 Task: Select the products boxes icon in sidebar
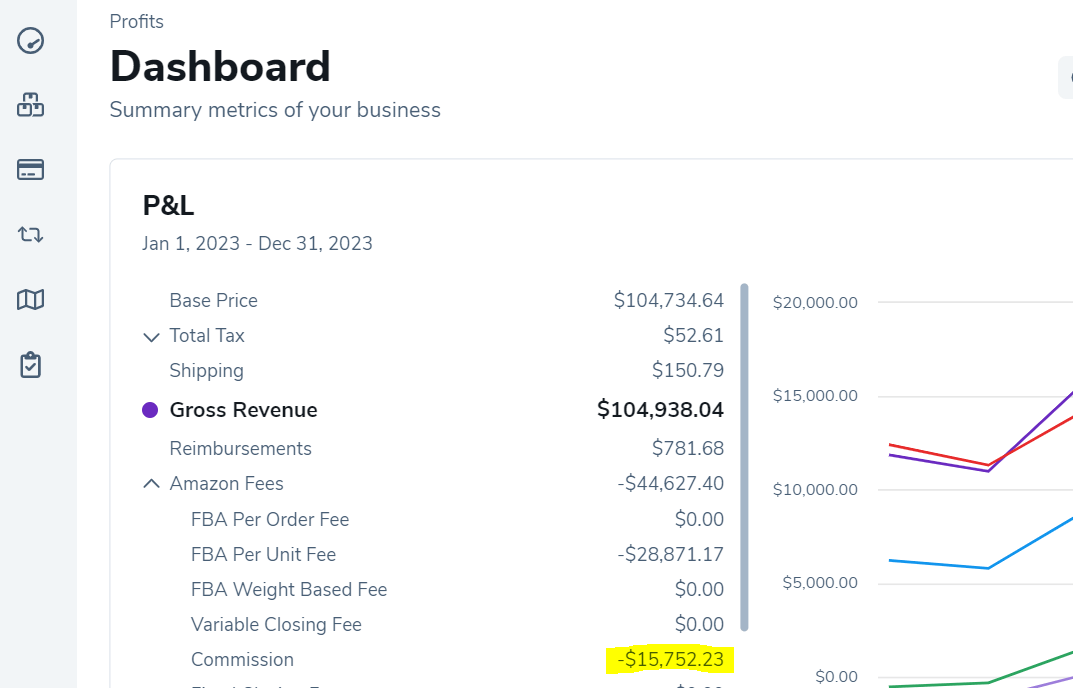(x=30, y=105)
